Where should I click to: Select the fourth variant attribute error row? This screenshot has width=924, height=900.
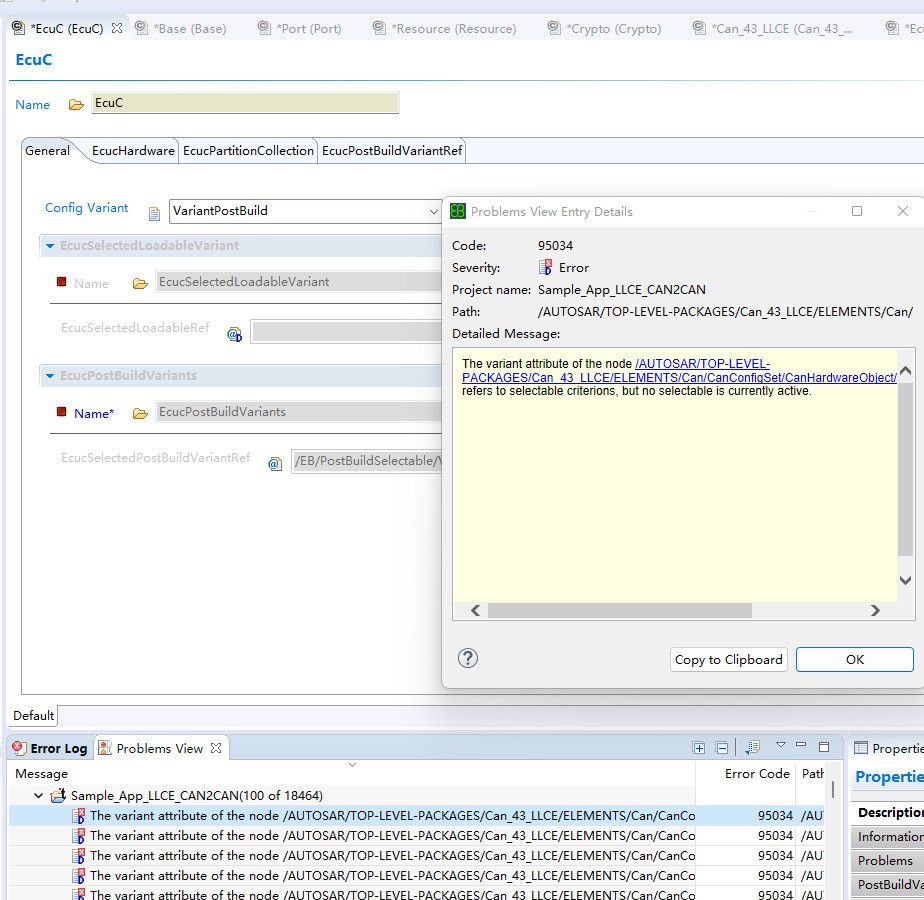pos(417,875)
